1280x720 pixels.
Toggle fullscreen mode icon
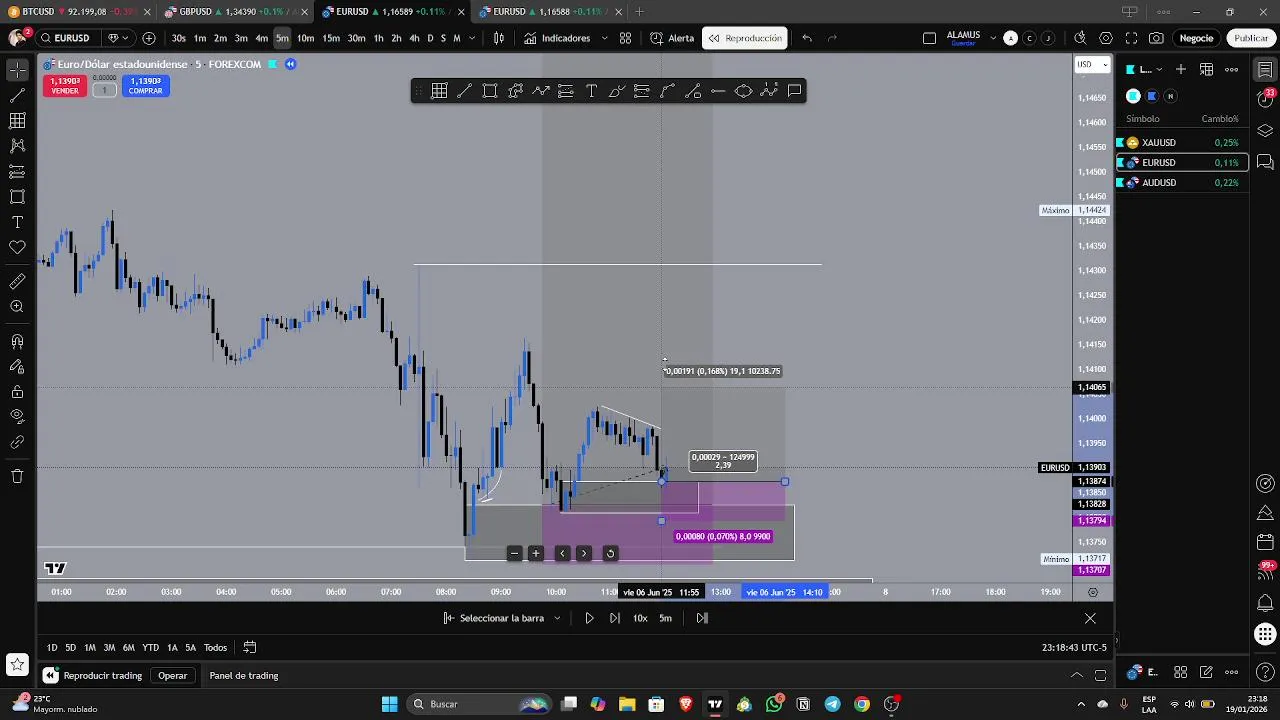click(x=1131, y=38)
